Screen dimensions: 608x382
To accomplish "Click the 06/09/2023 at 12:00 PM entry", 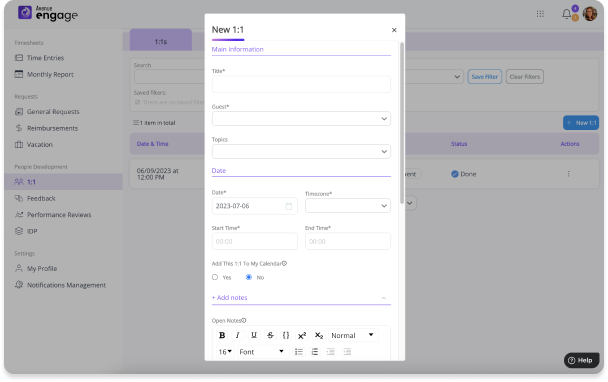I will click(157, 174).
